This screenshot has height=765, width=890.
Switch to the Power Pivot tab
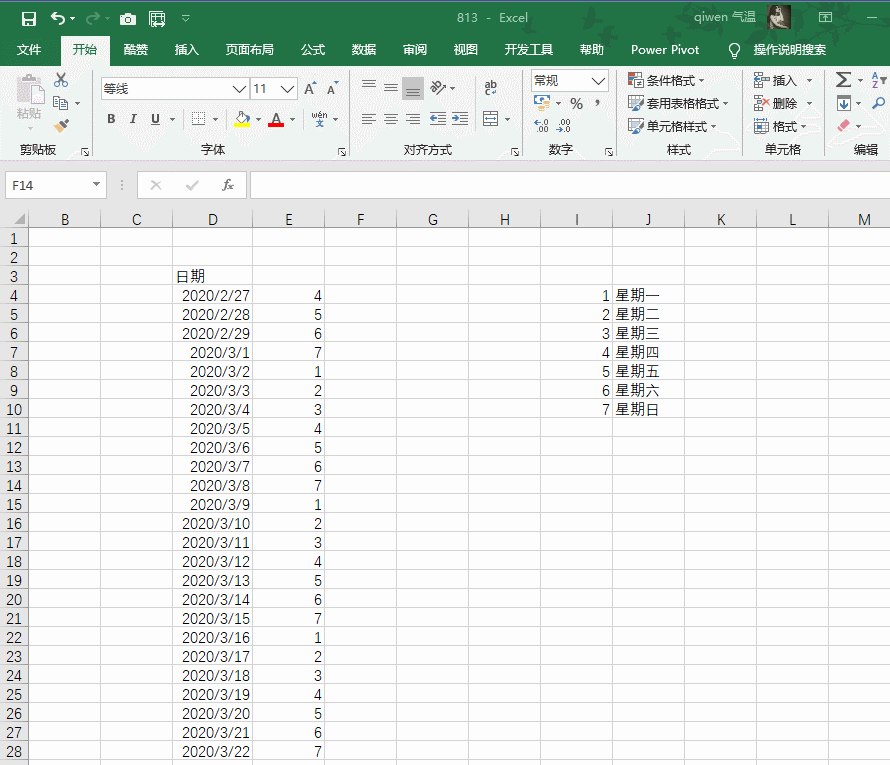[665, 50]
